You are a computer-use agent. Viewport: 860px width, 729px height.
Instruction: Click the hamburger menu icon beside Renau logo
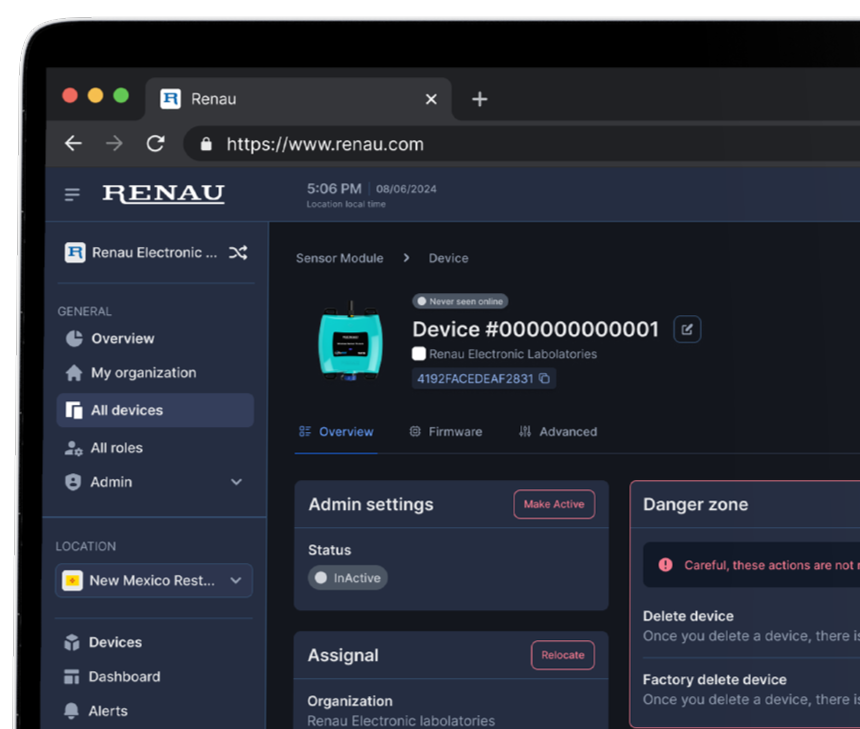[72, 194]
